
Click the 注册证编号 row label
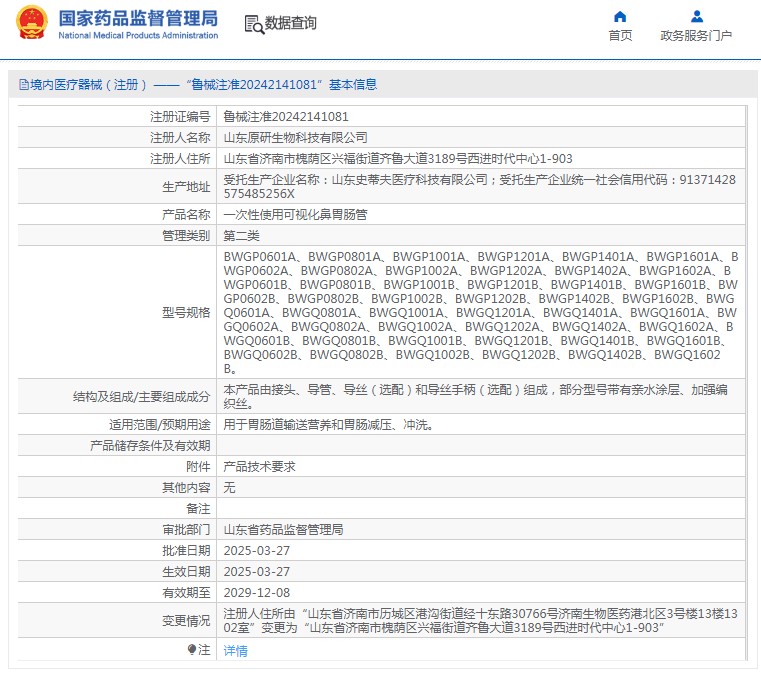coord(180,116)
